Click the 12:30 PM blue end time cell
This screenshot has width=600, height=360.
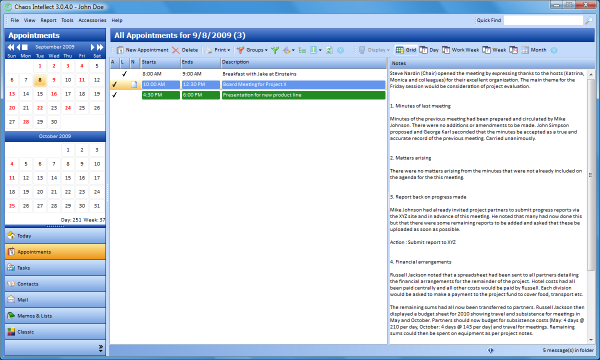[201, 85]
